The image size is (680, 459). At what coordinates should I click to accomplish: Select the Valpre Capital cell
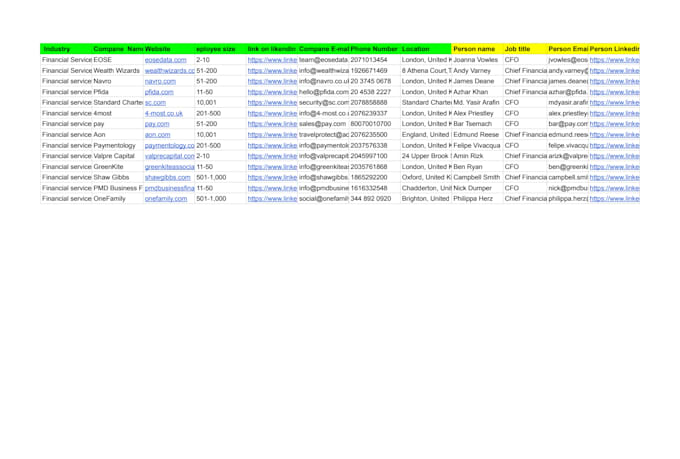(118, 156)
